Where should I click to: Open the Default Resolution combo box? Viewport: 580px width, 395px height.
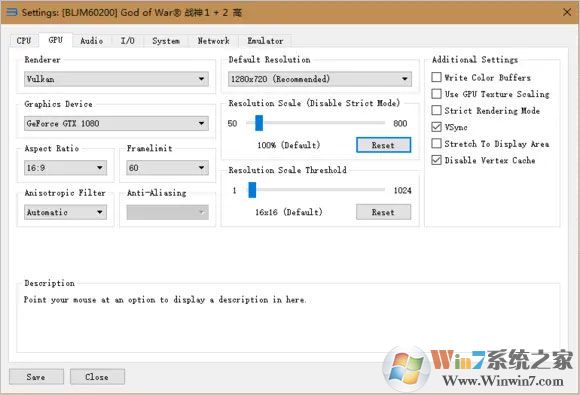pos(320,79)
